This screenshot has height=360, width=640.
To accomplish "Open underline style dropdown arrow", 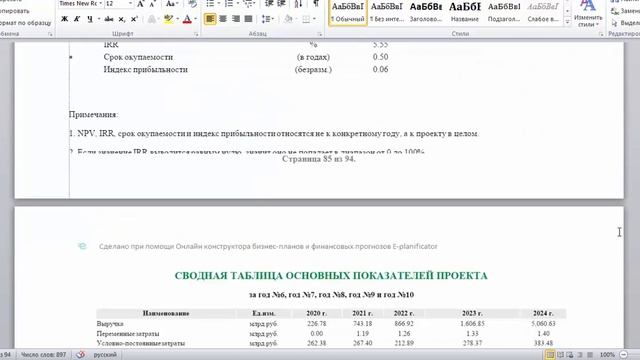I will click(x=99, y=19).
